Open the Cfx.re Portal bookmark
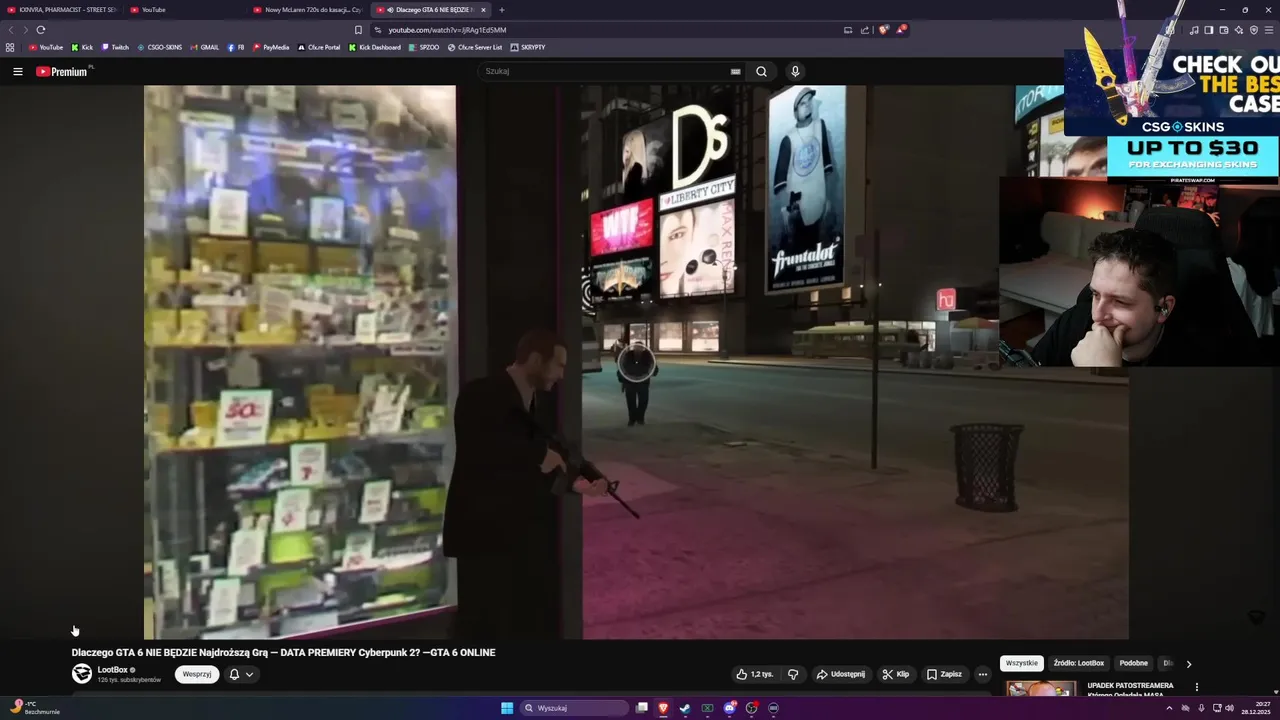This screenshot has width=1280, height=720. coord(319,47)
